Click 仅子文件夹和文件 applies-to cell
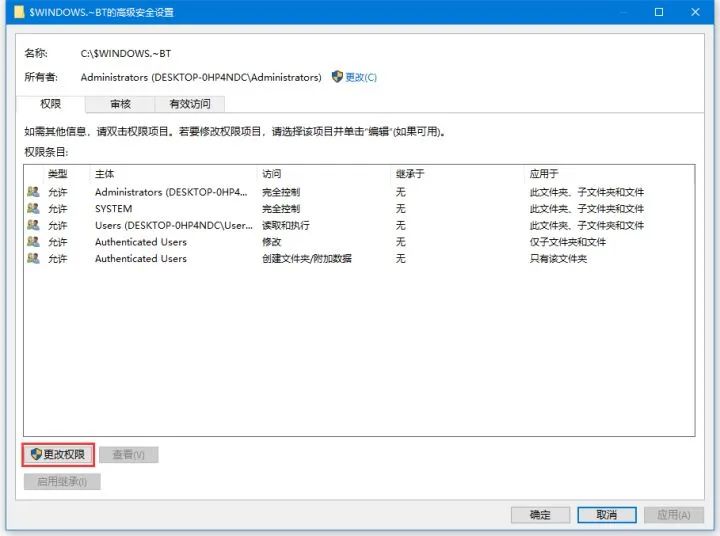The height and width of the screenshot is (536, 720). pyautogui.click(x=568, y=242)
